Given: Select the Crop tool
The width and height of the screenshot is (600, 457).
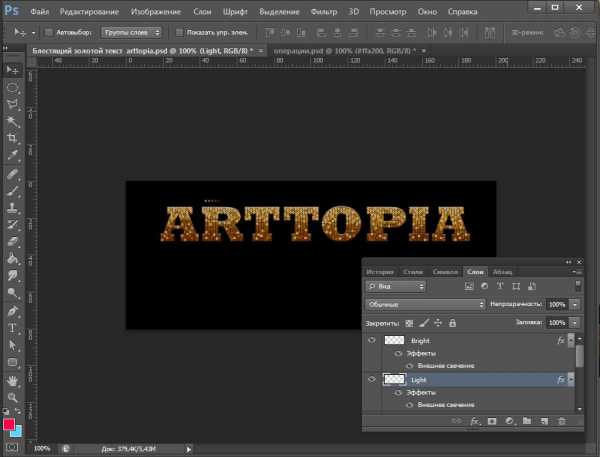Looking at the screenshot, I should pos(12,138).
